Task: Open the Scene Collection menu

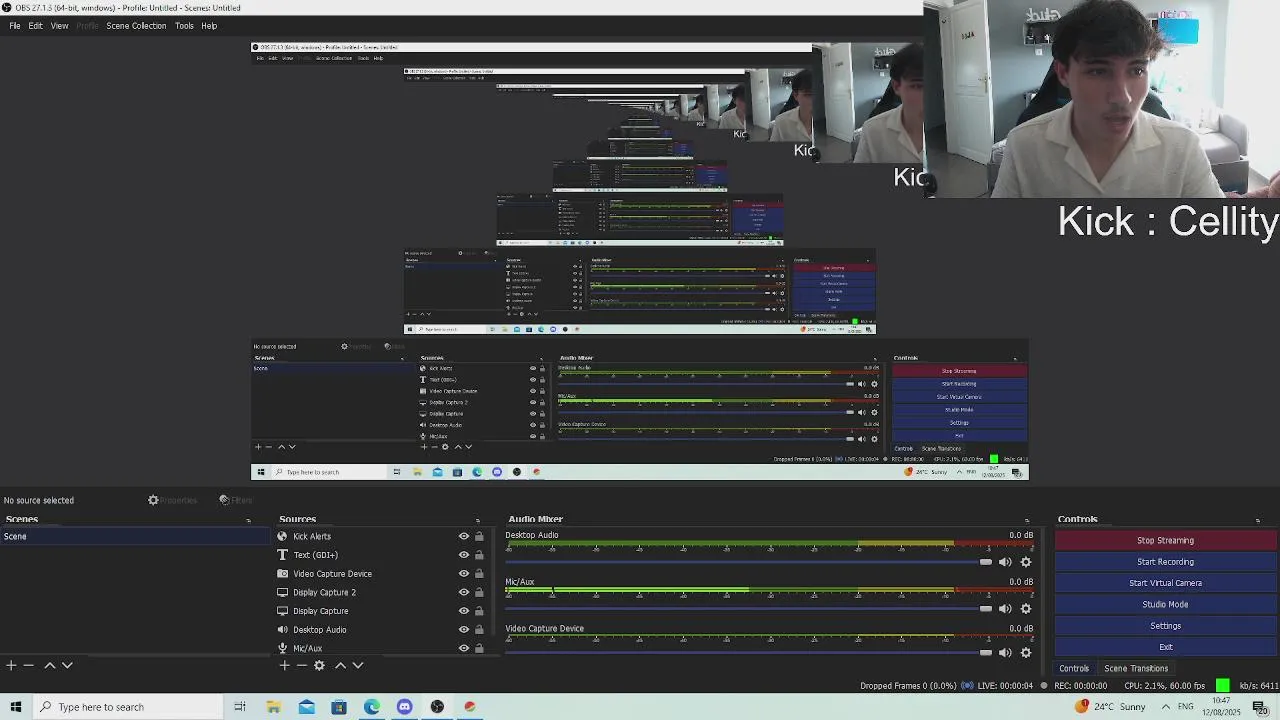Action: coord(136,25)
